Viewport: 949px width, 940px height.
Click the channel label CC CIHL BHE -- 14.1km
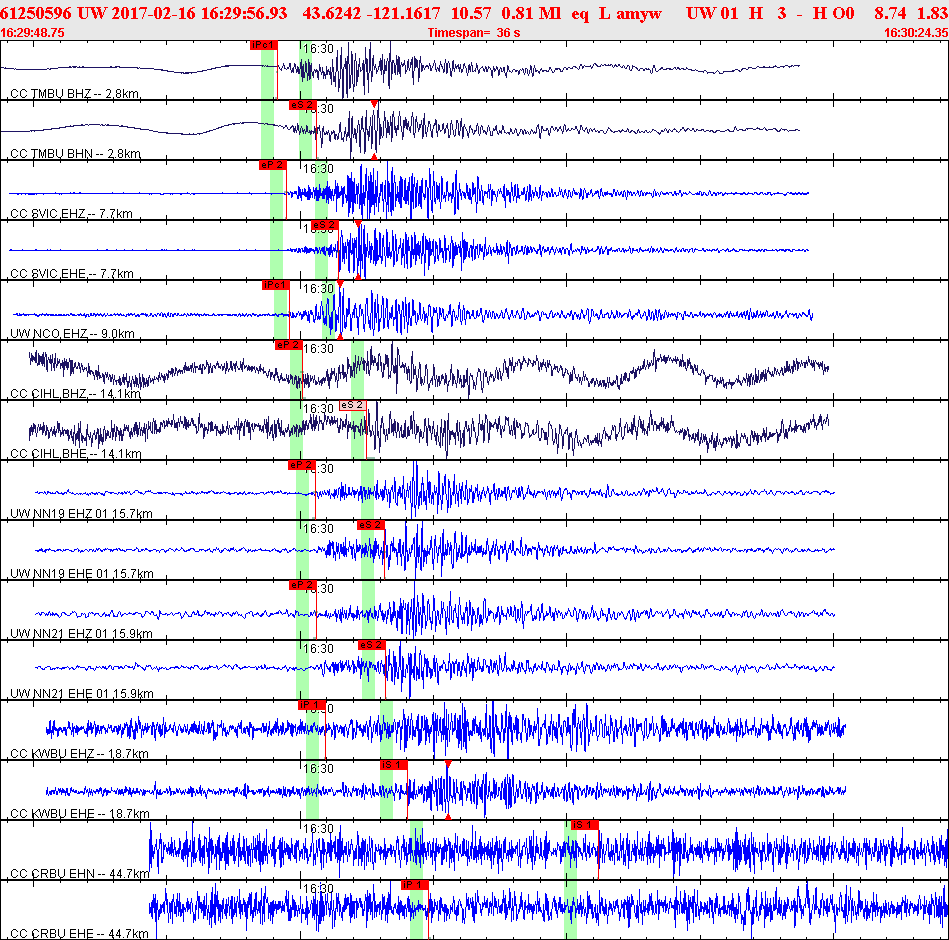[76, 453]
